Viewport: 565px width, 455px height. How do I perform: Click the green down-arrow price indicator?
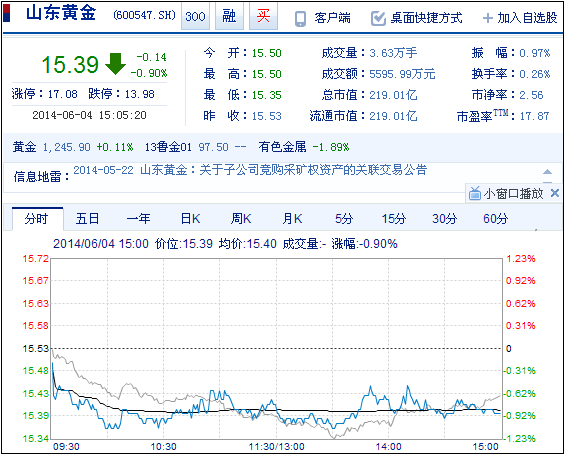115,64
